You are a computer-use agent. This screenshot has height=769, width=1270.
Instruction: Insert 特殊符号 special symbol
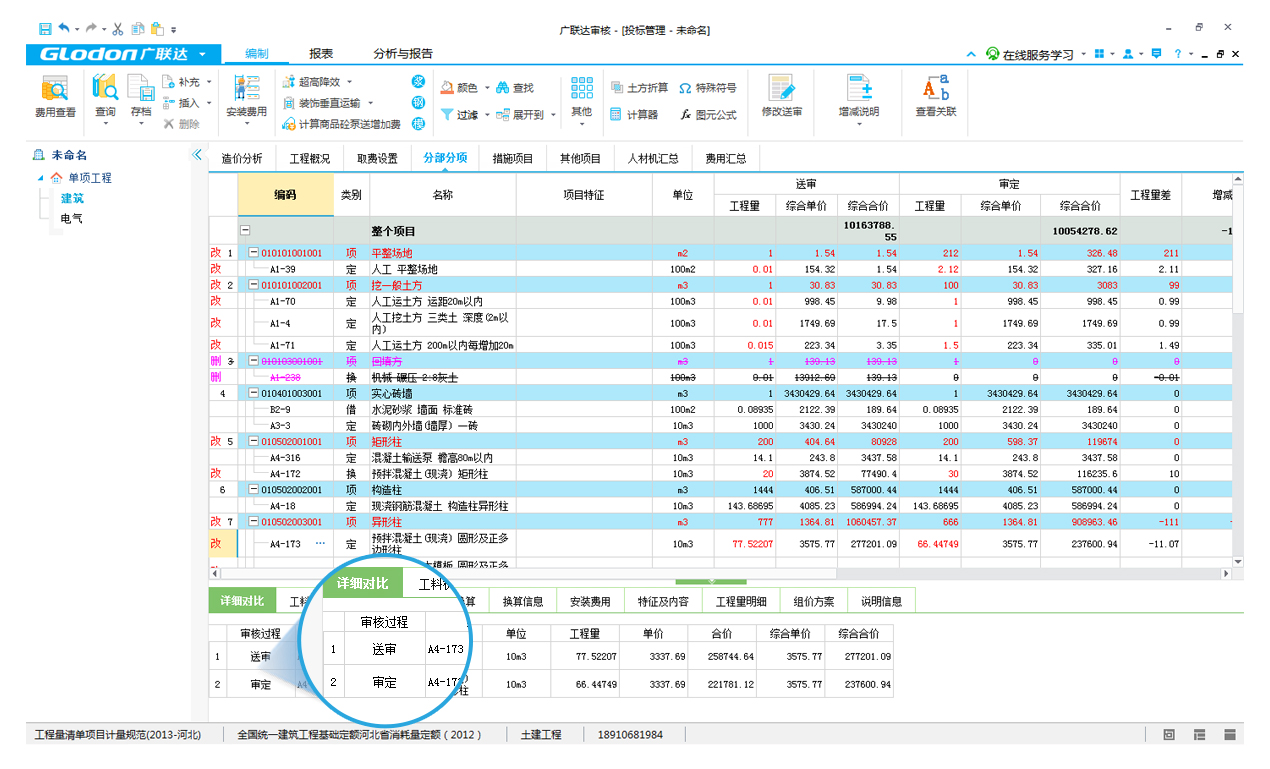click(x=708, y=88)
